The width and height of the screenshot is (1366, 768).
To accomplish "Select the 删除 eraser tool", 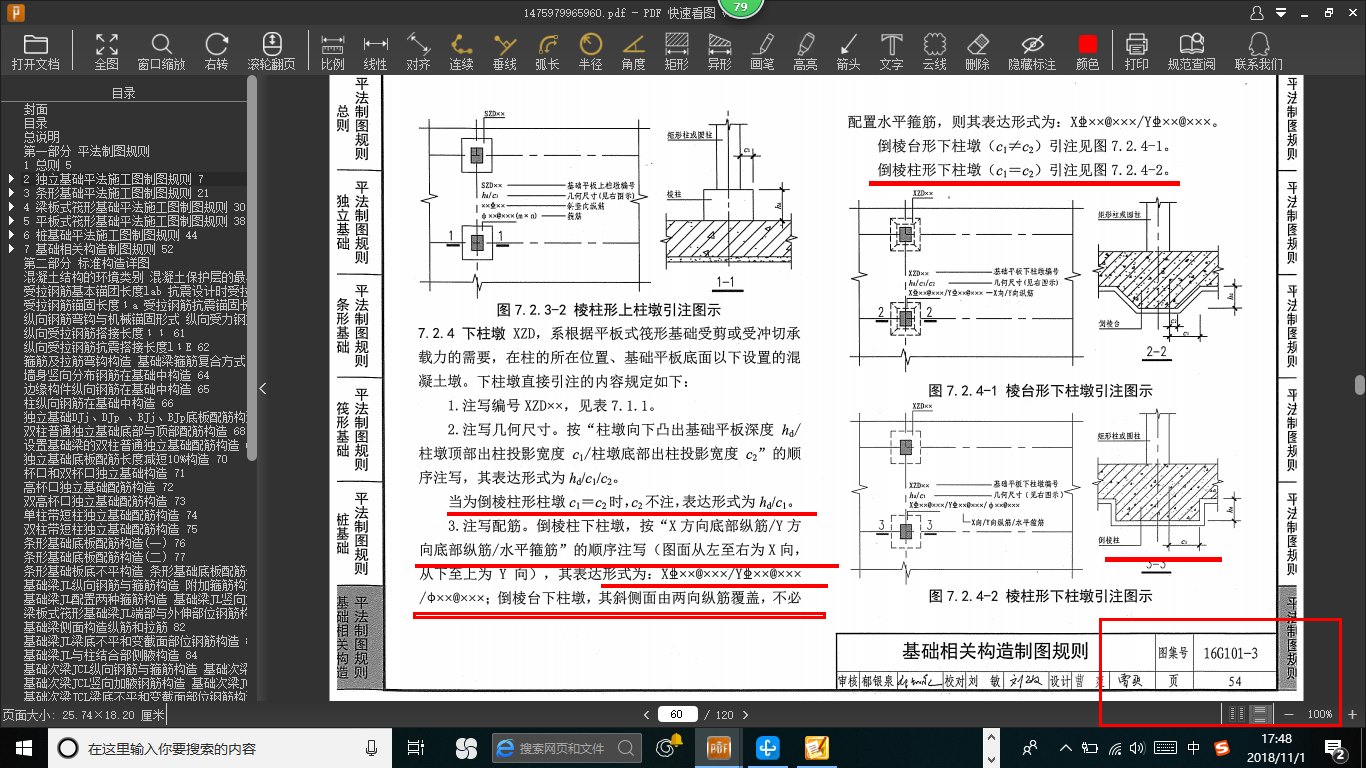I will (978, 52).
